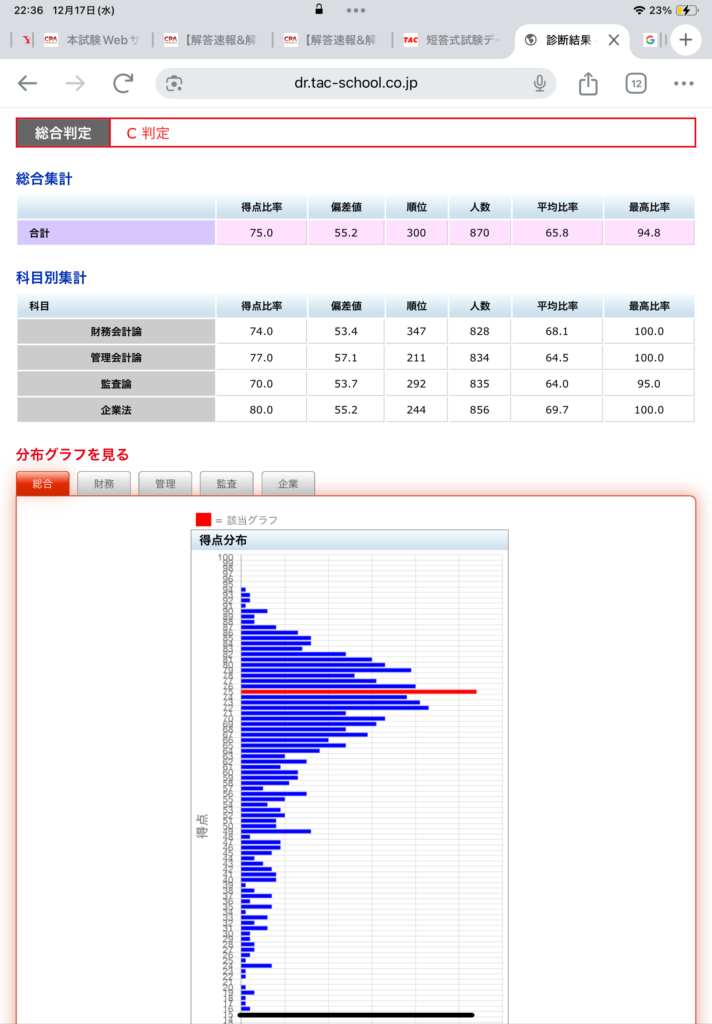The width and height of the screenshot is (712, 1024).
Task: Select the 総合 distribution graph tab
Action: click(43, 484)
